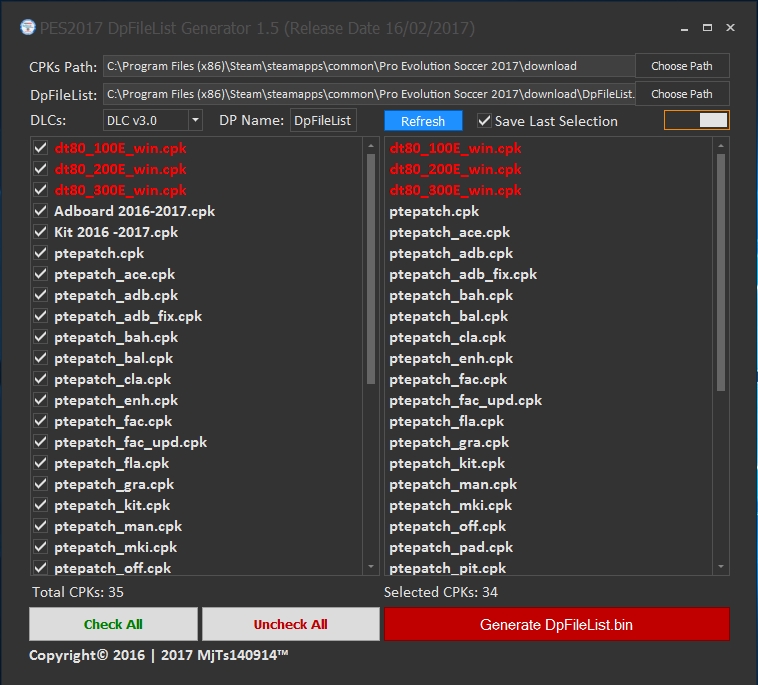The height and width of the screenshot is (685, 758).
Task: Uncheck the dt80_100E_win.cpk checkbox
Action: click(x=41, y=148)
